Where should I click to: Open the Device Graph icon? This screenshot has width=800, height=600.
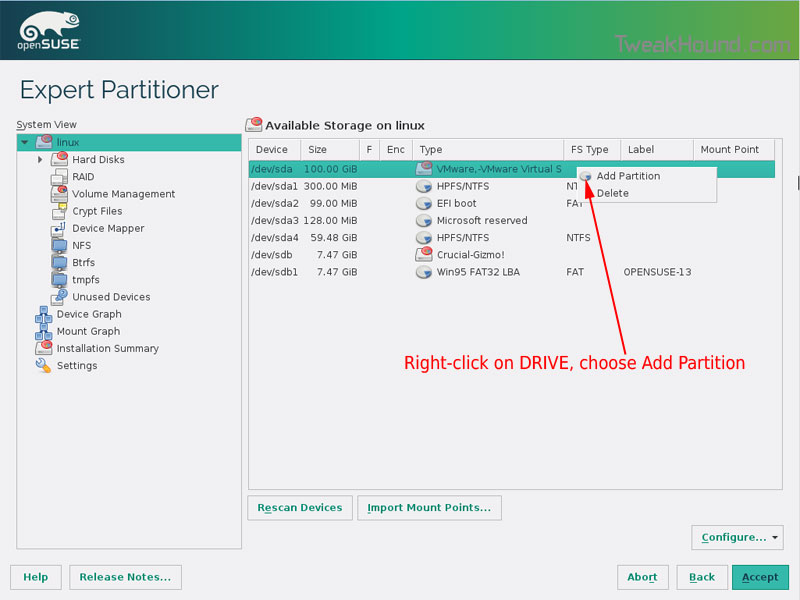44,314
